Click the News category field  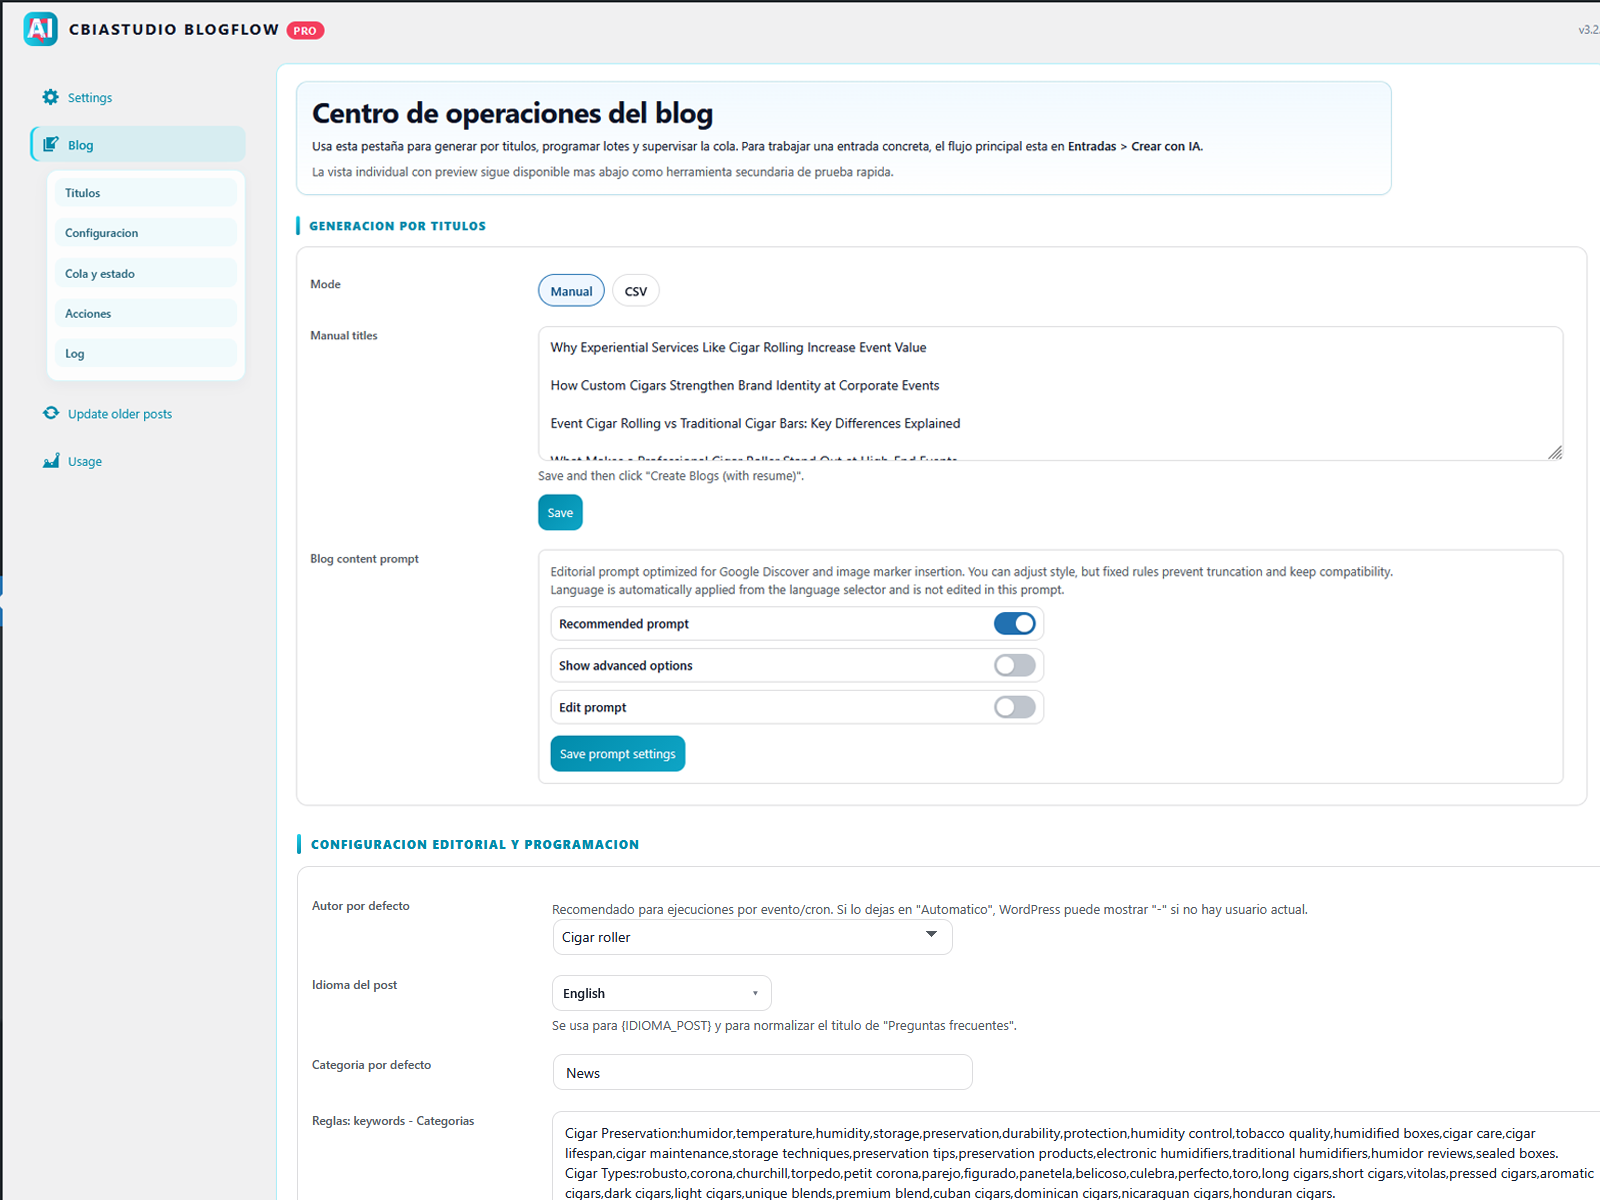[x=762, y=1072]
